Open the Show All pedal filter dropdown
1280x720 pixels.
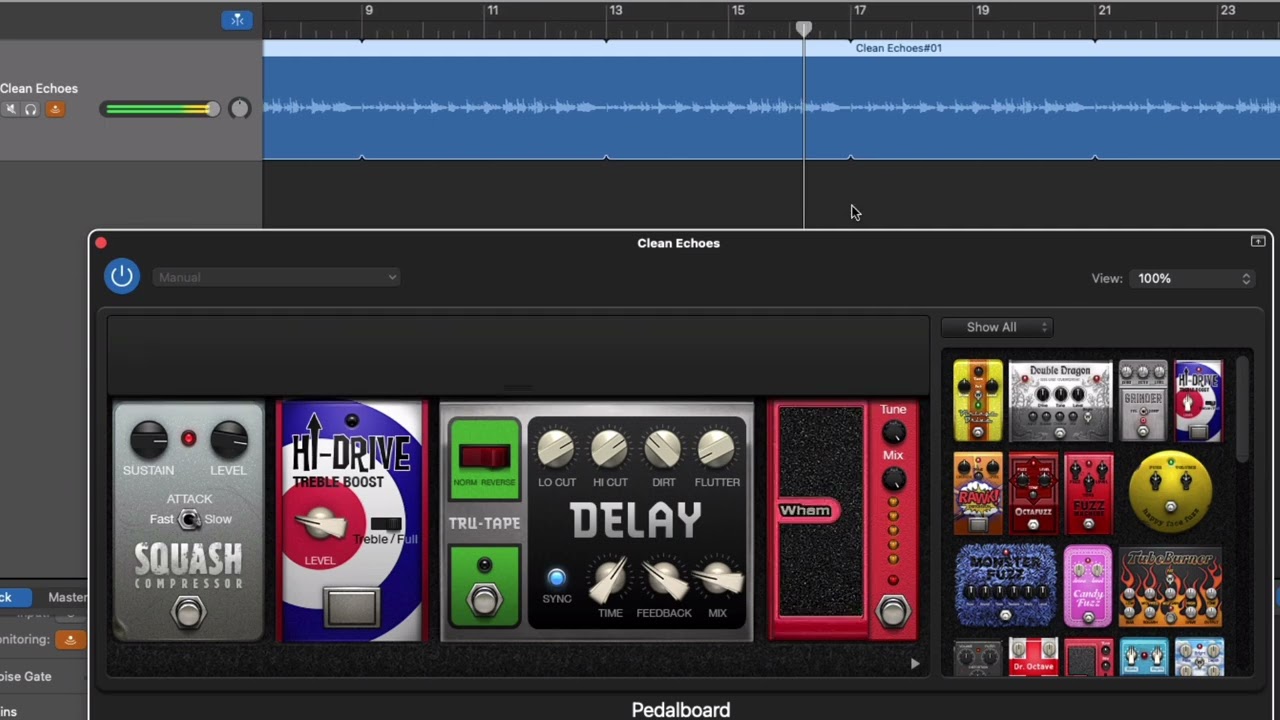[x=997, y=327]
